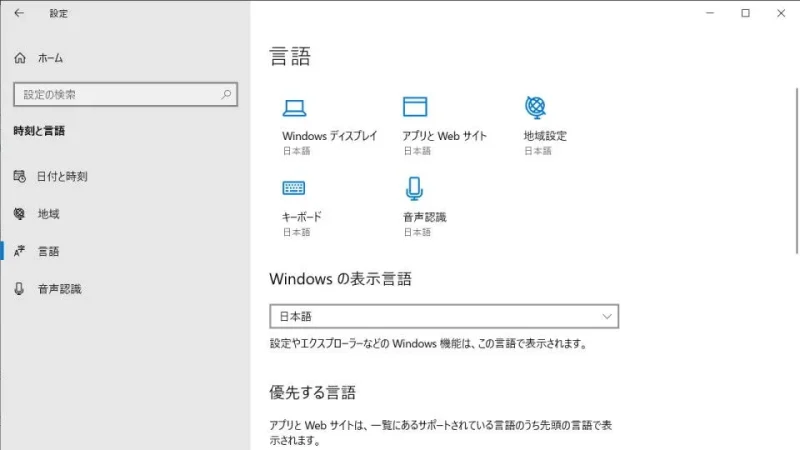Click the アプリと Web サイト label

445,136
